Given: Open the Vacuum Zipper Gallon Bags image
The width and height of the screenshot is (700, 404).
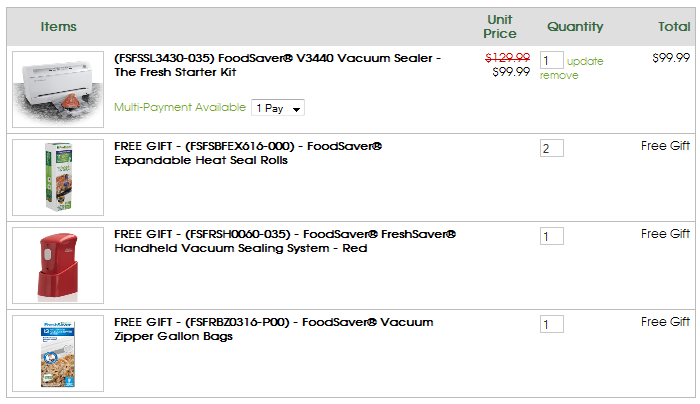Looking at the screenshot, I should pyautogui.click(x=58, y=353).
